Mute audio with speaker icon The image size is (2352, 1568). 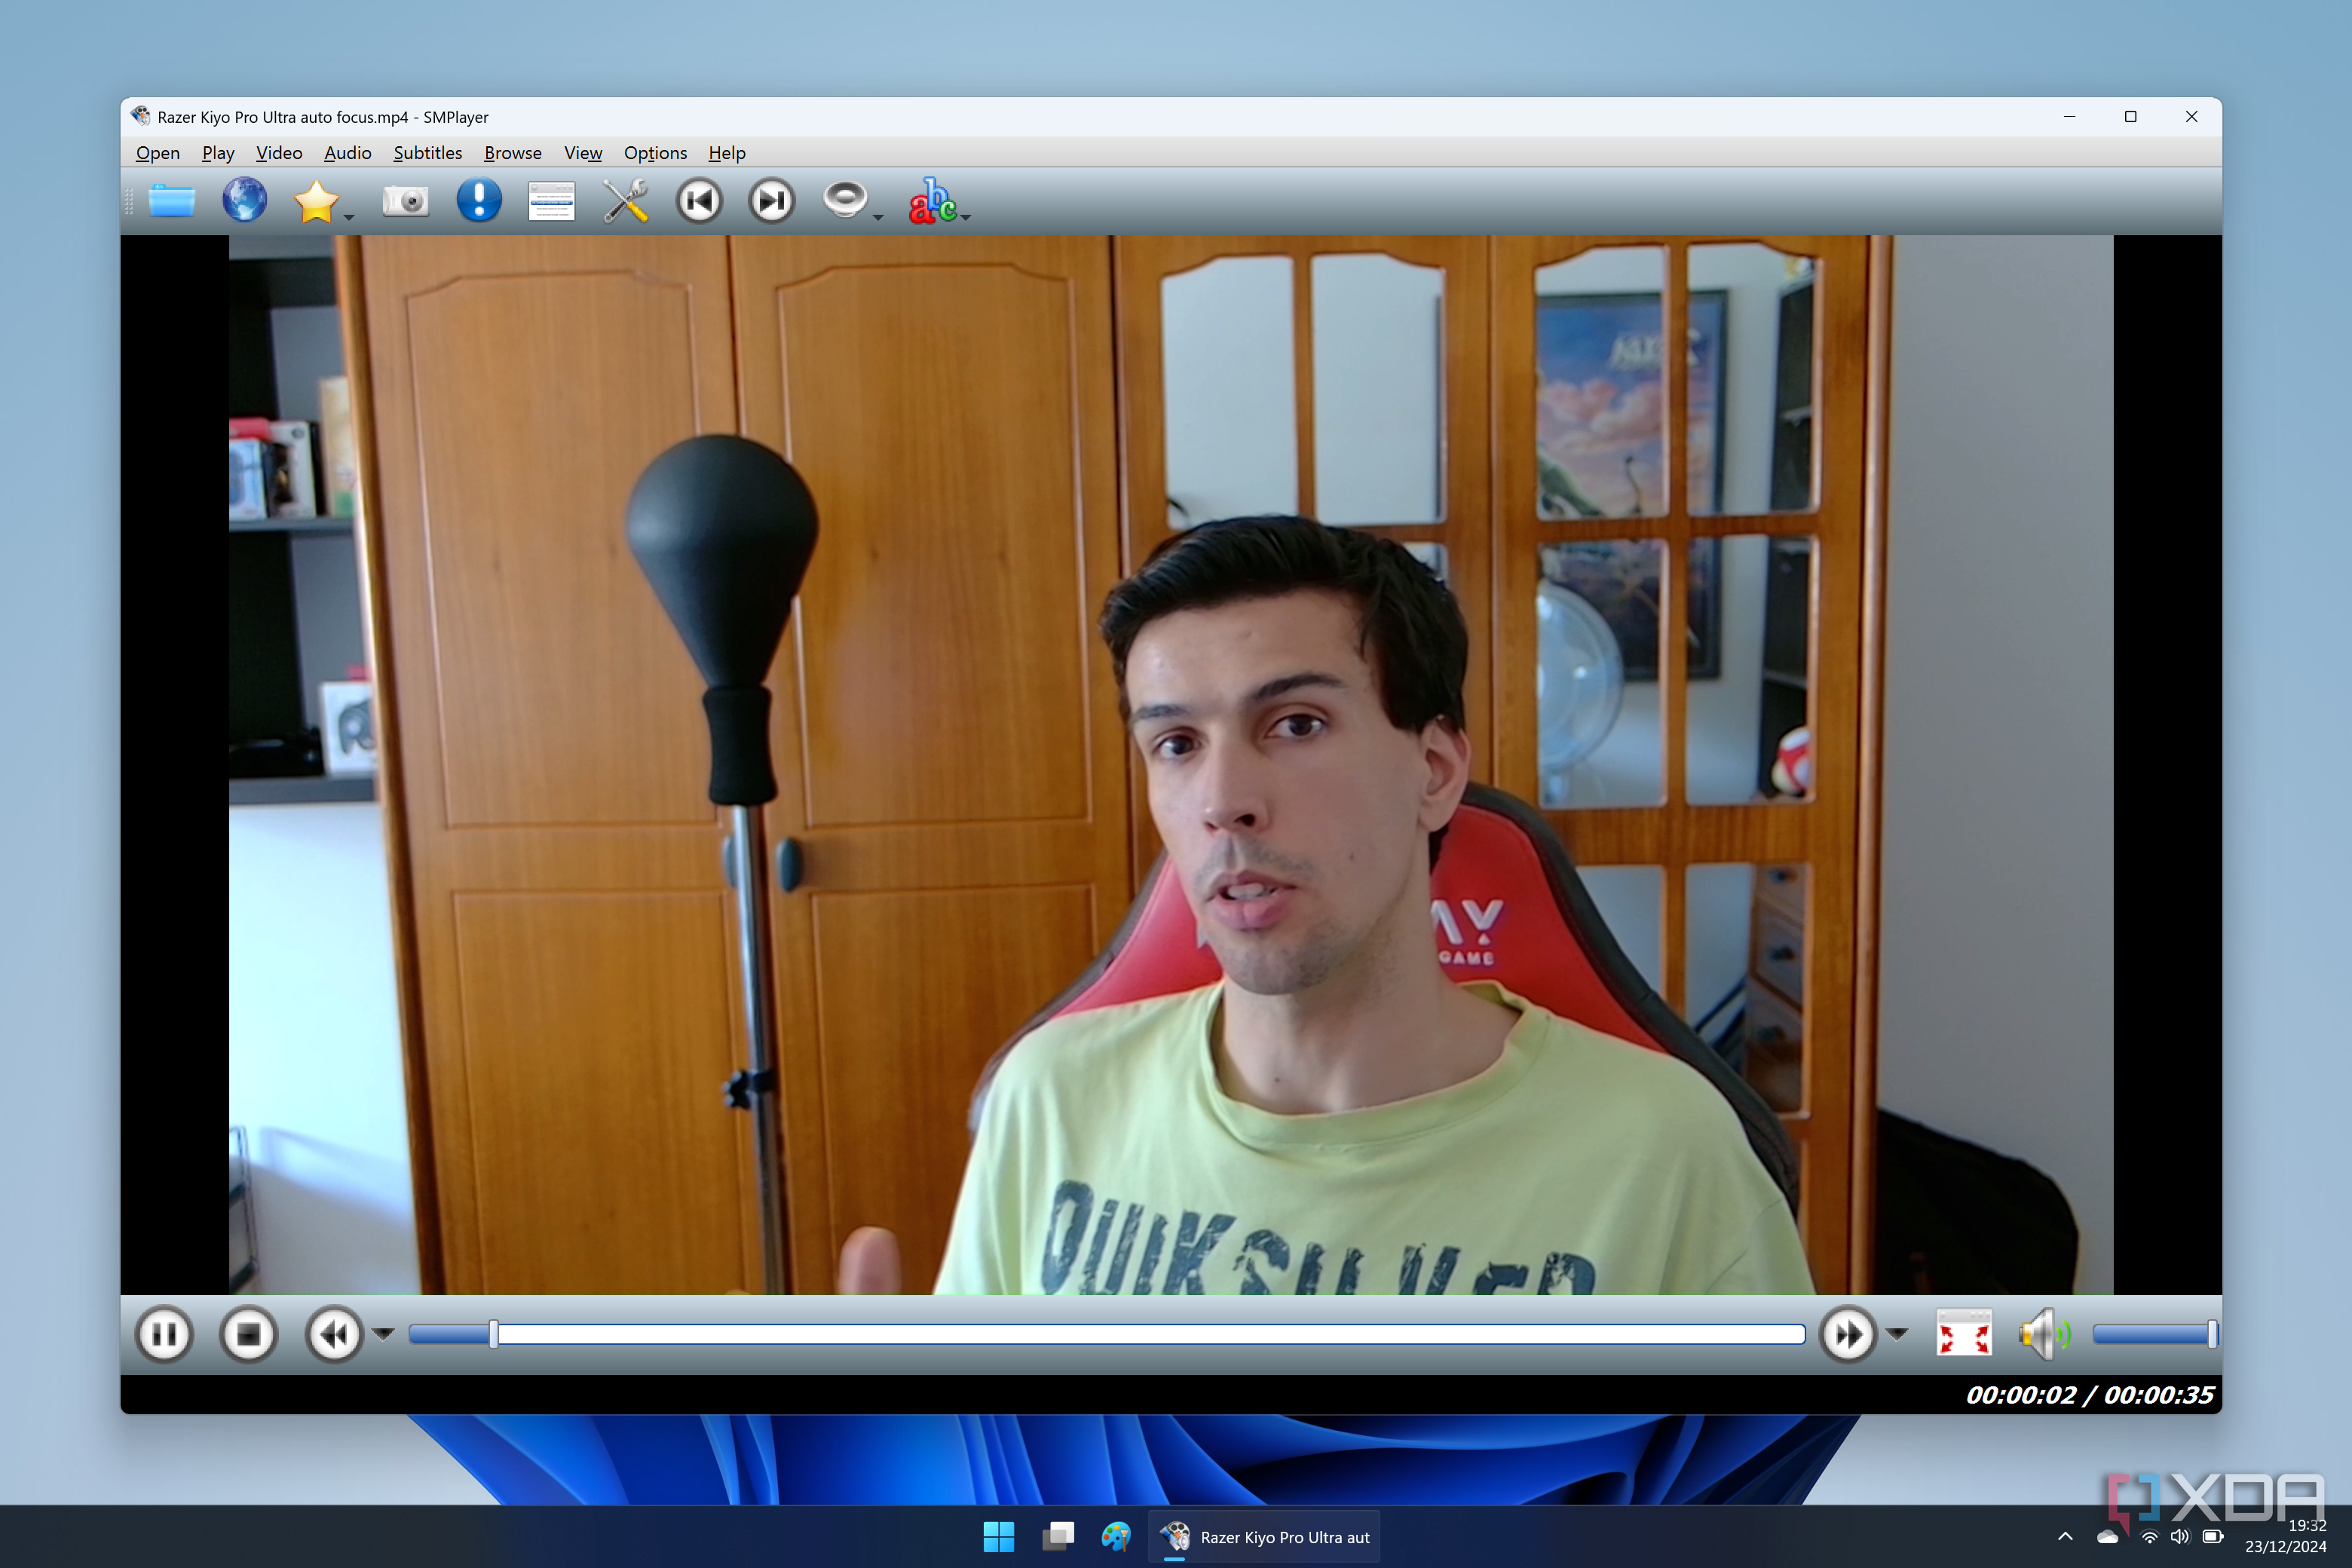tap(2043, 1334)
